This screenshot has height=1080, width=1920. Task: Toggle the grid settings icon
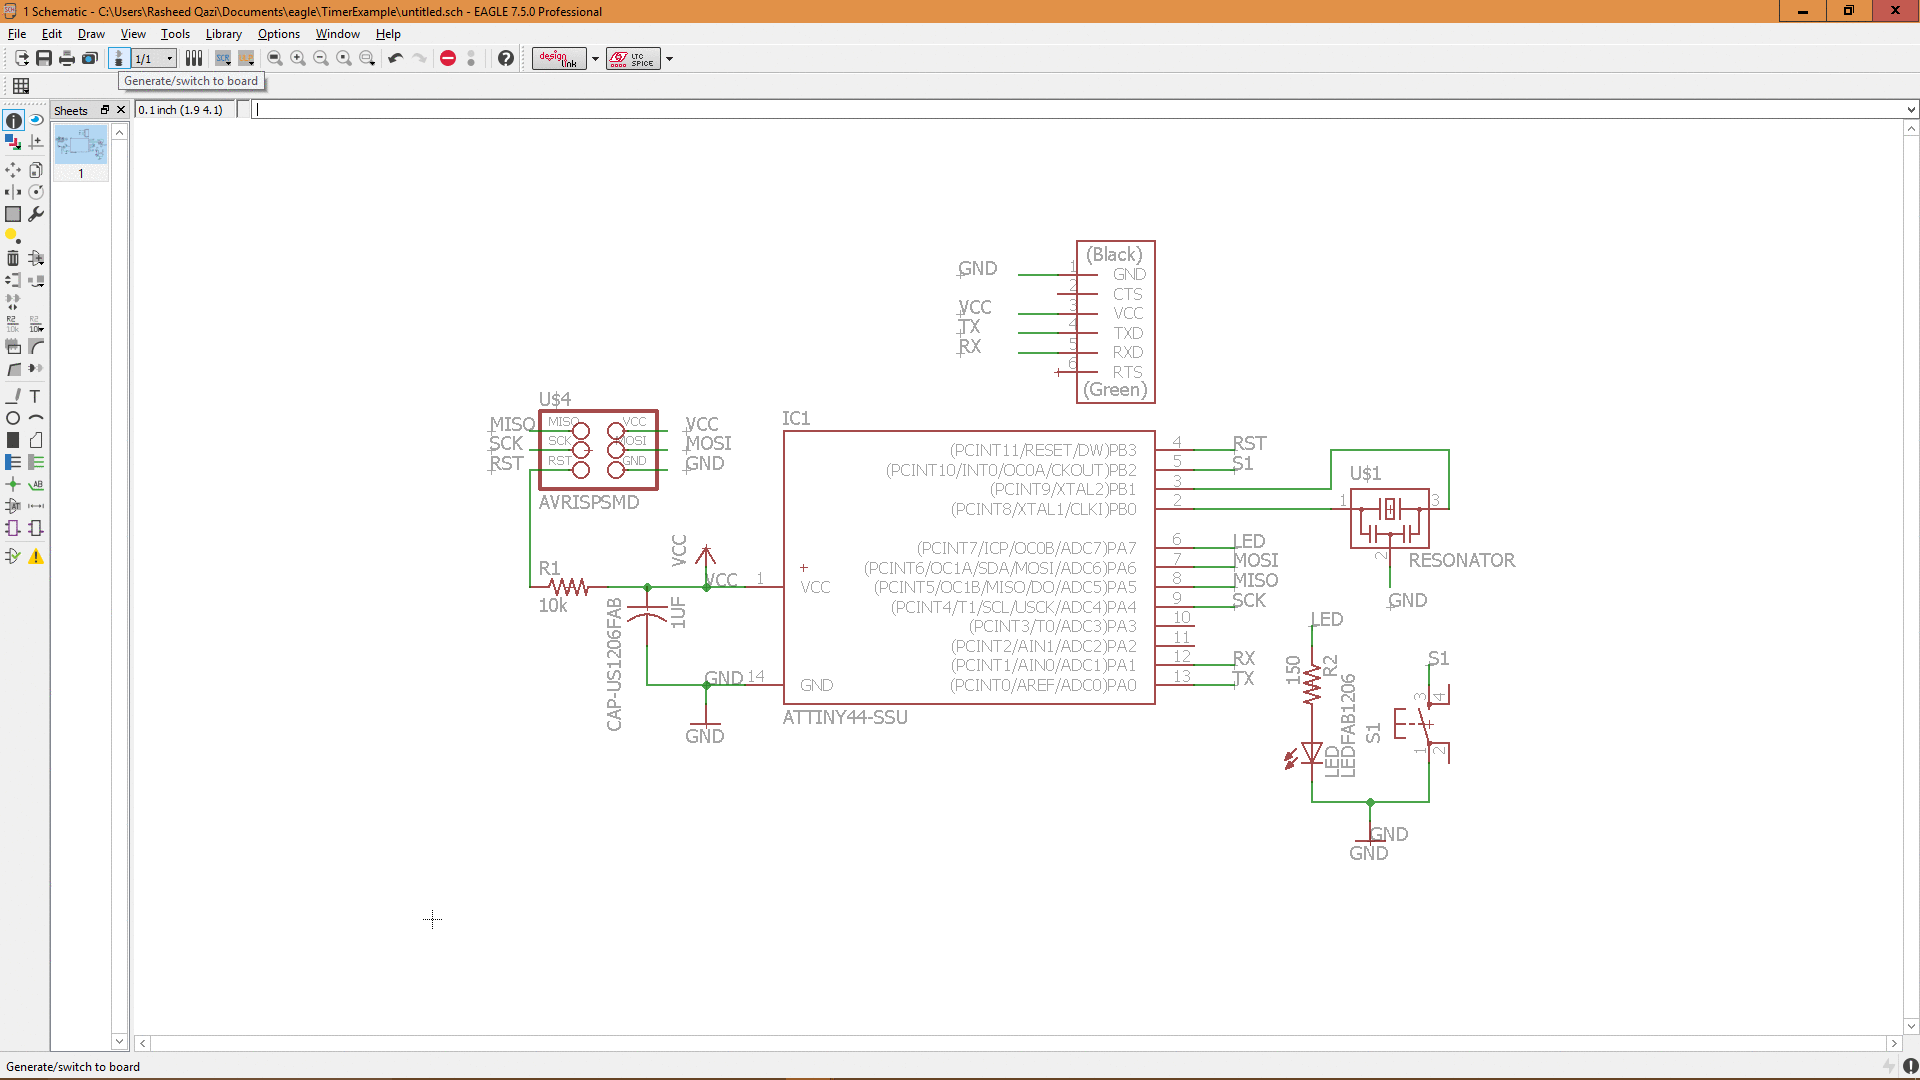pos(21,86)
